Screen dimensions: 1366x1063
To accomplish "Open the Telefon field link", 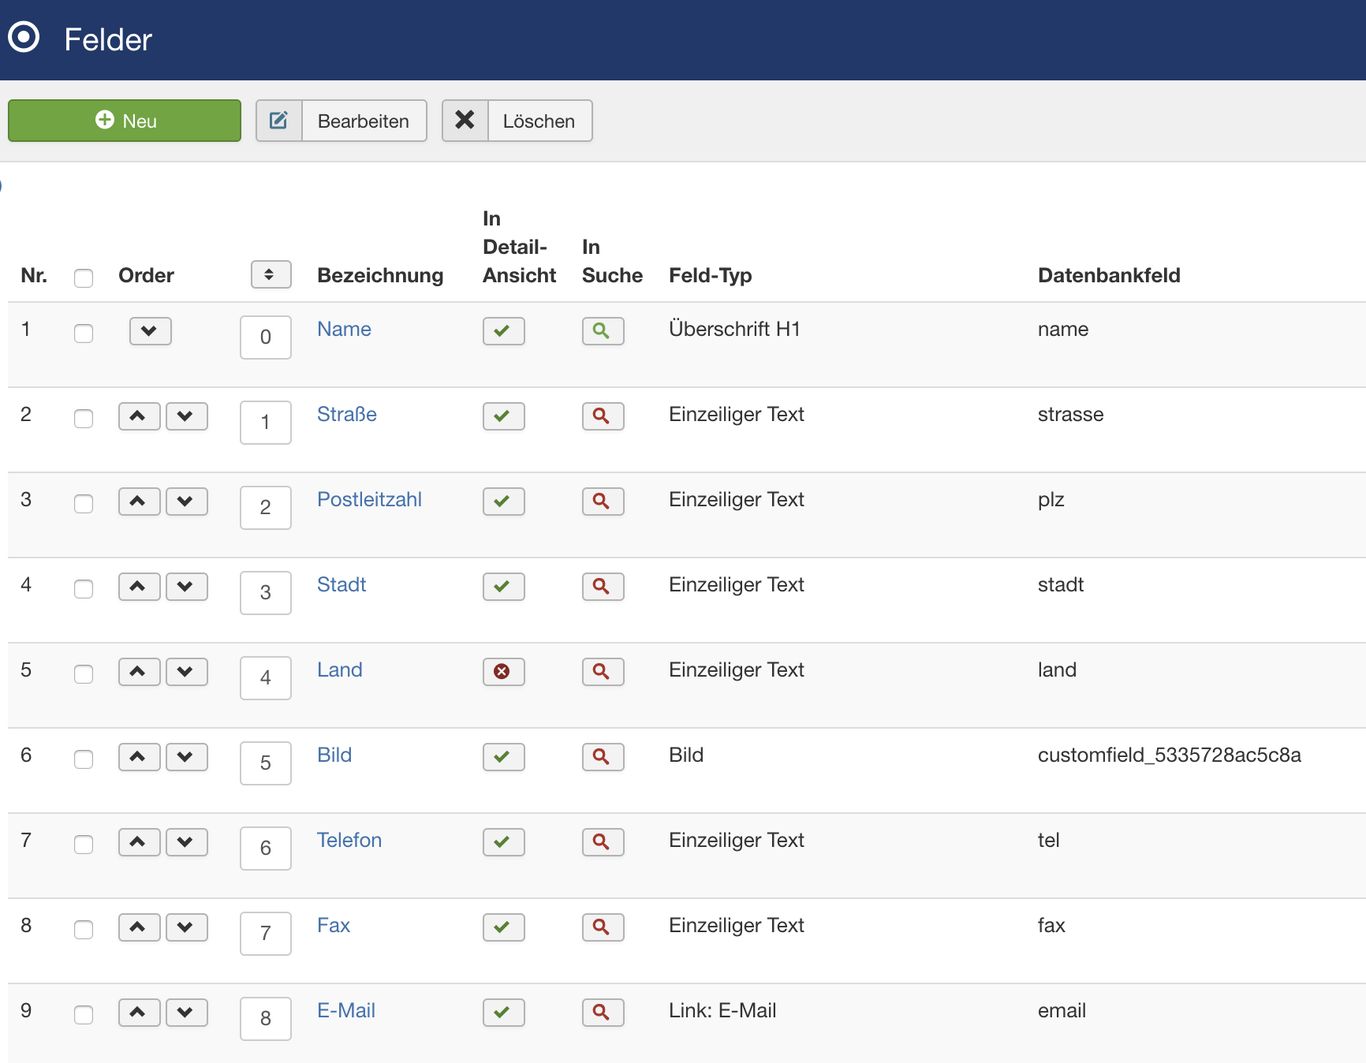I will coord(349,840).
